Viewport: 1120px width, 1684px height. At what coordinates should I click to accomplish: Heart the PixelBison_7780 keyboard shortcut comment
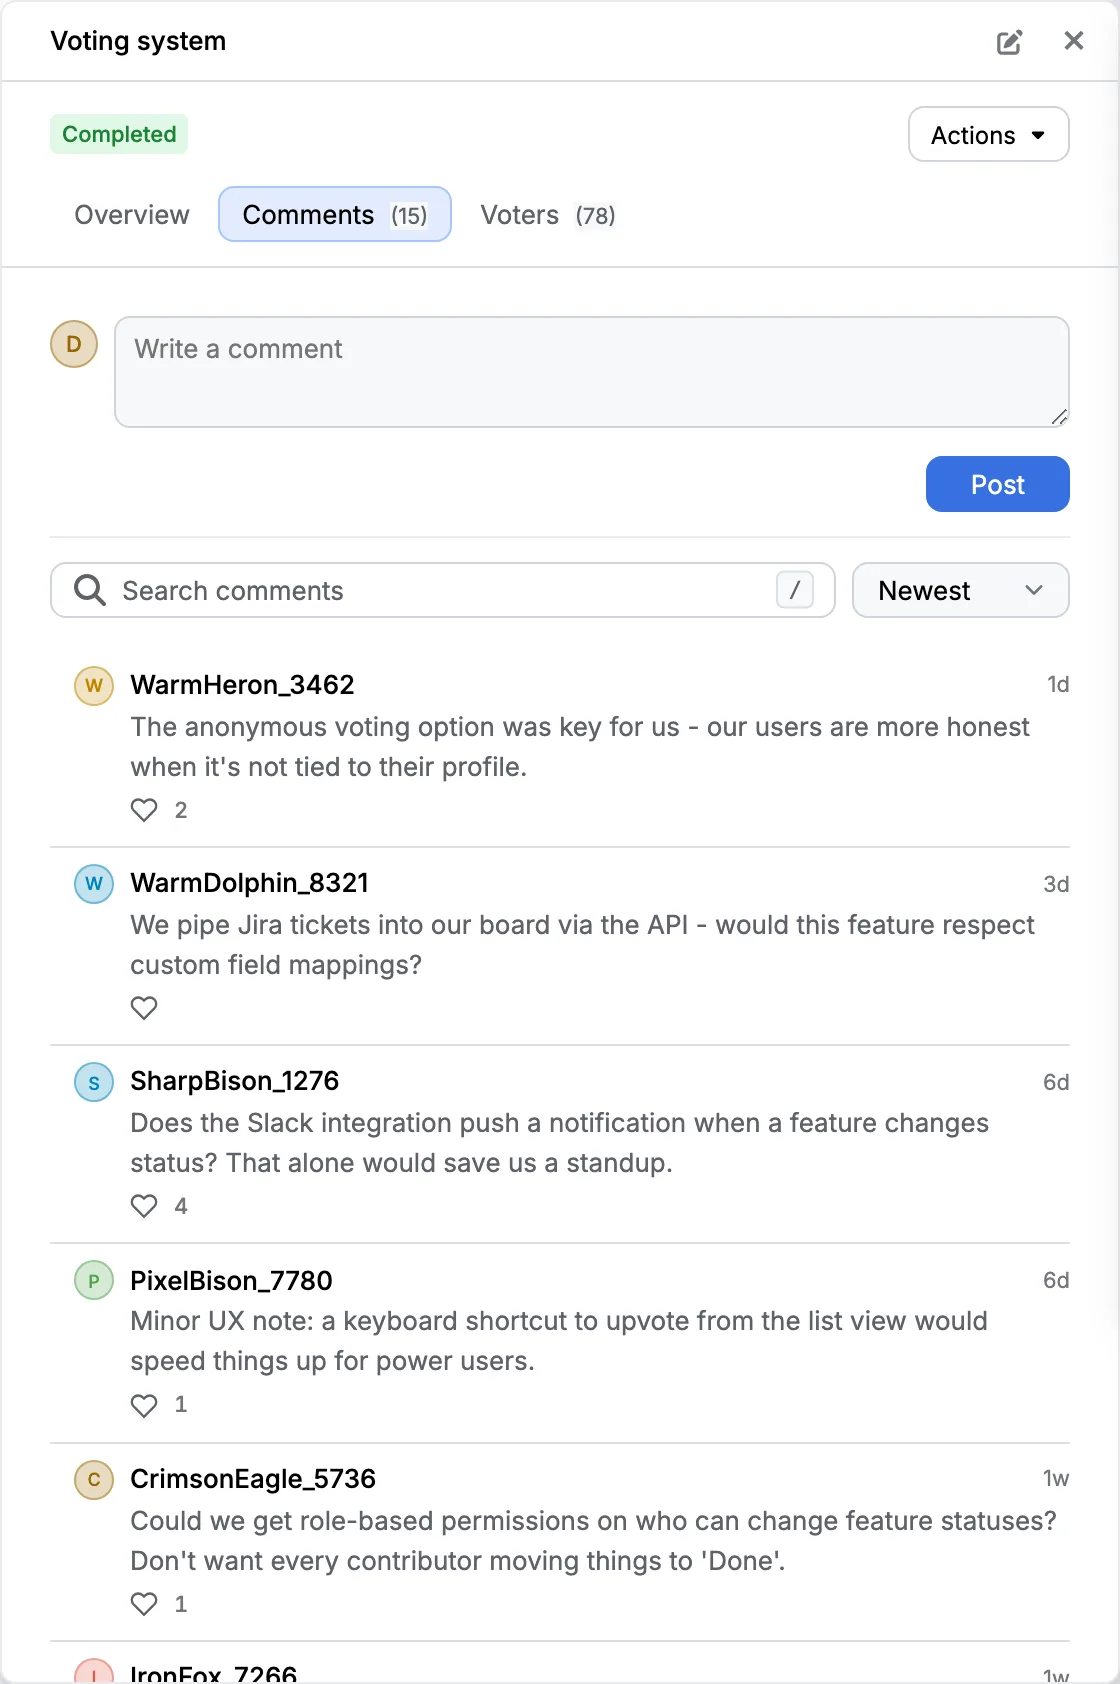coord(144,1405)
